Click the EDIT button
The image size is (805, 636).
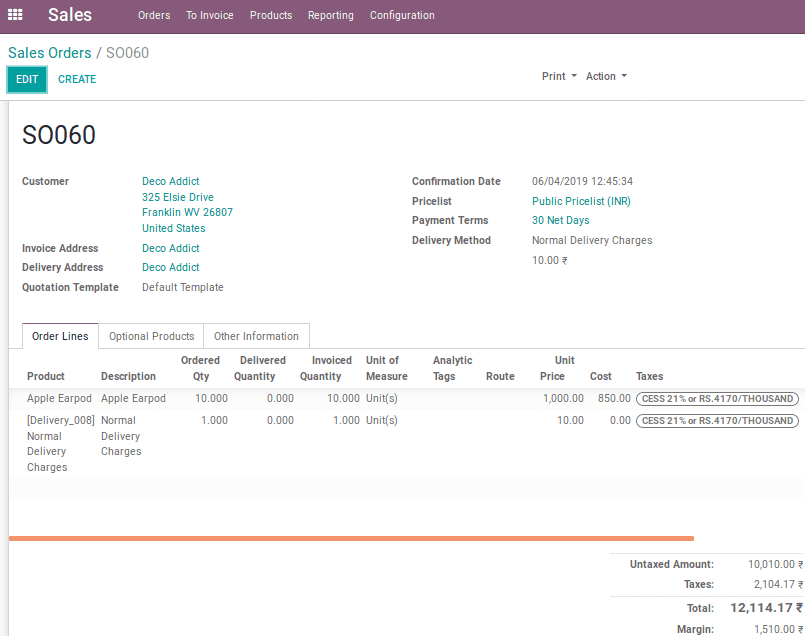27,79
